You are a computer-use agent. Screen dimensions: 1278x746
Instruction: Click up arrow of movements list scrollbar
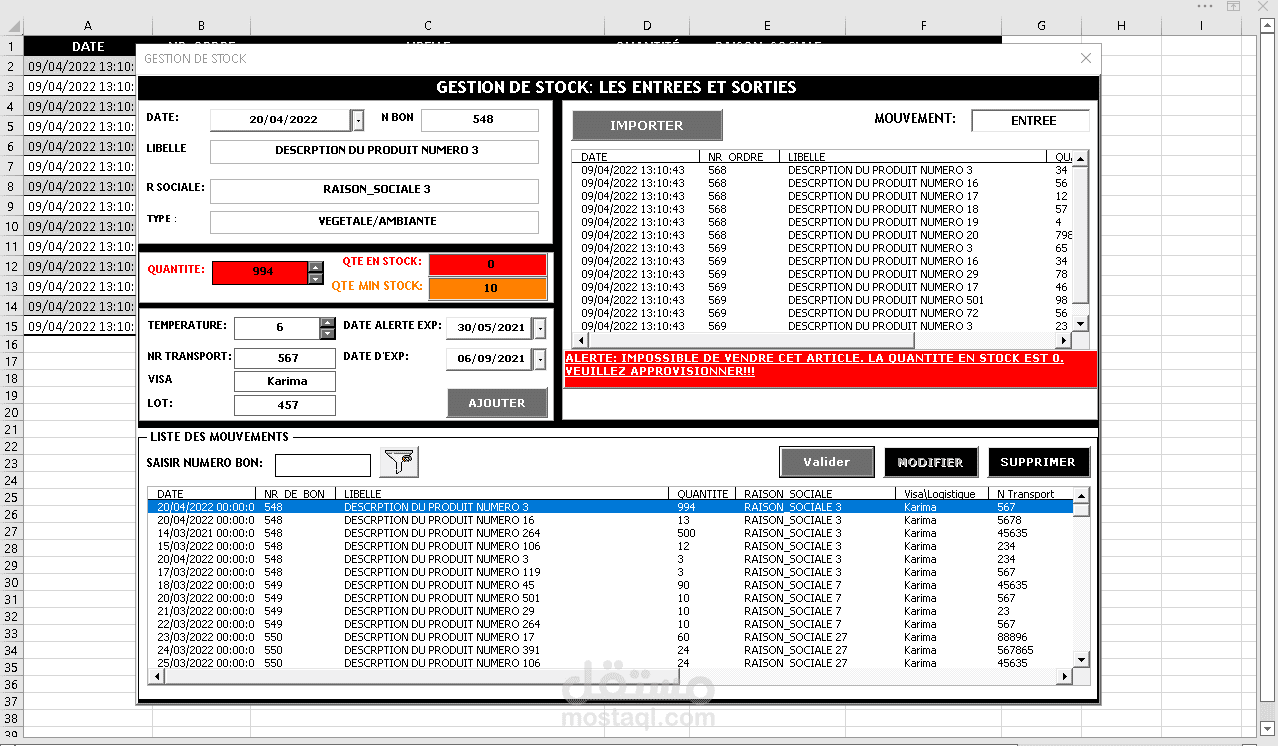tap(1081, 494)
